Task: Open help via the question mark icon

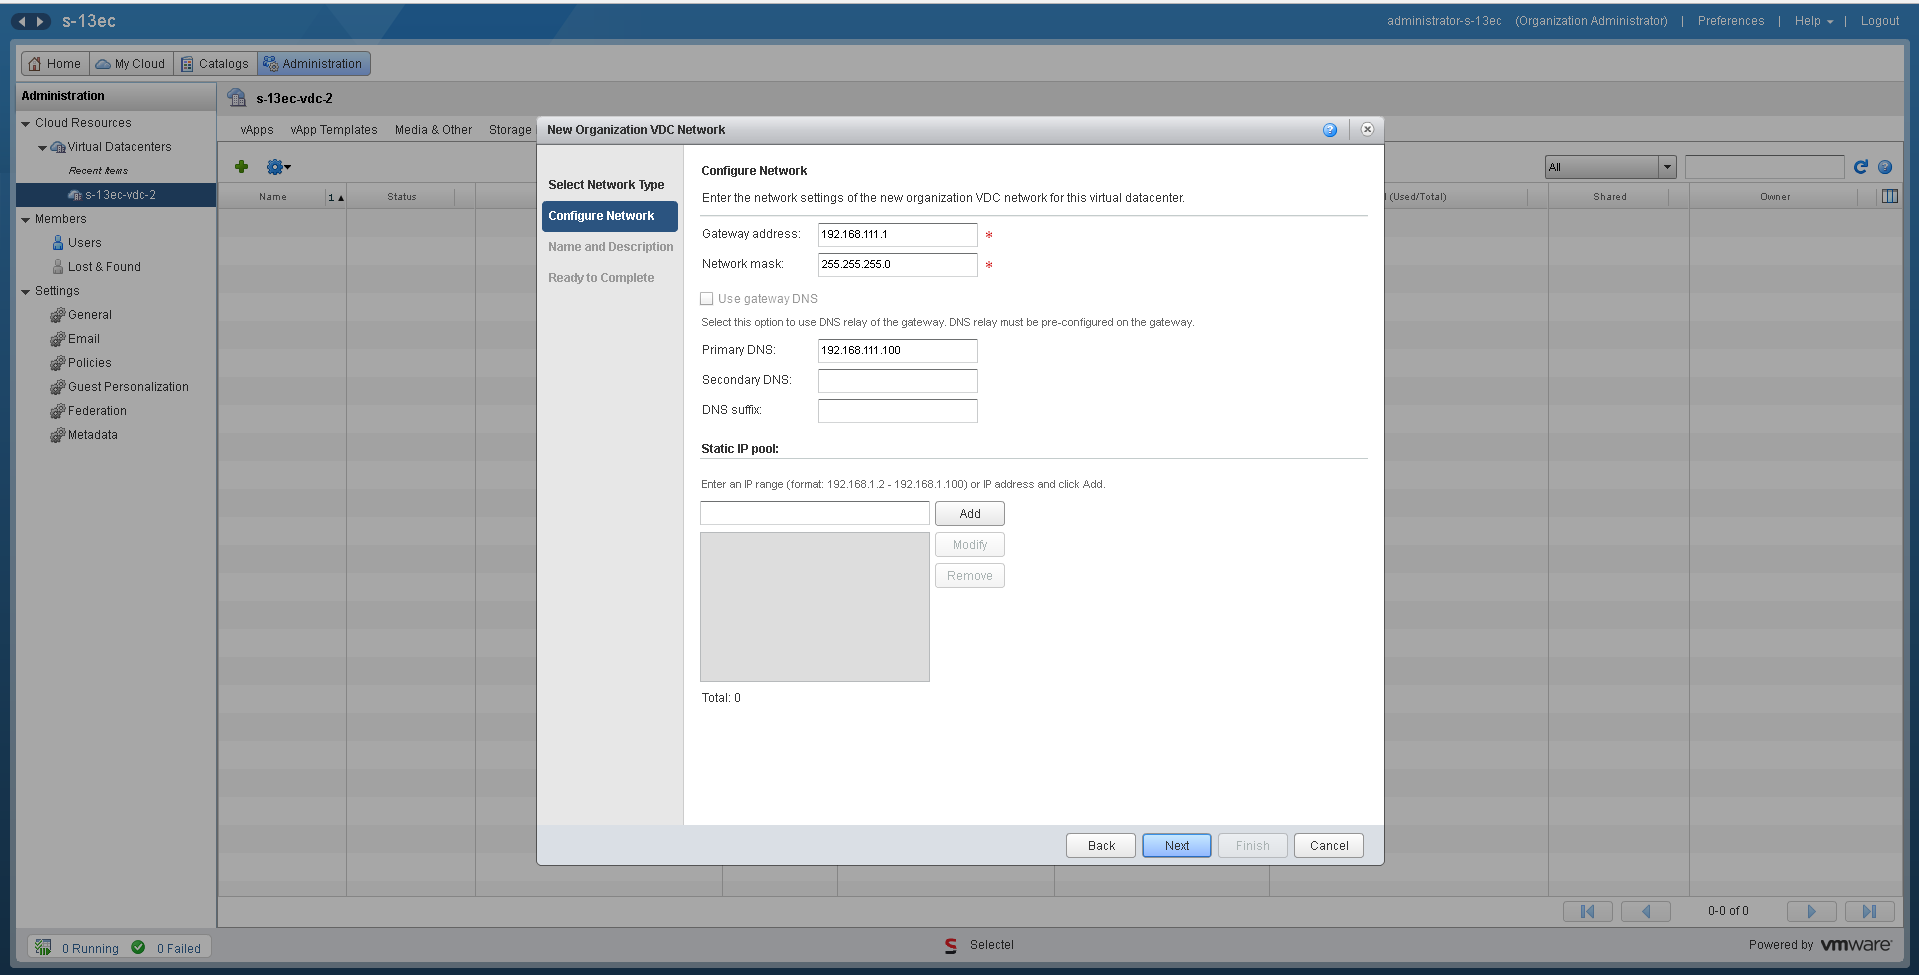Action: [1886, 167]
